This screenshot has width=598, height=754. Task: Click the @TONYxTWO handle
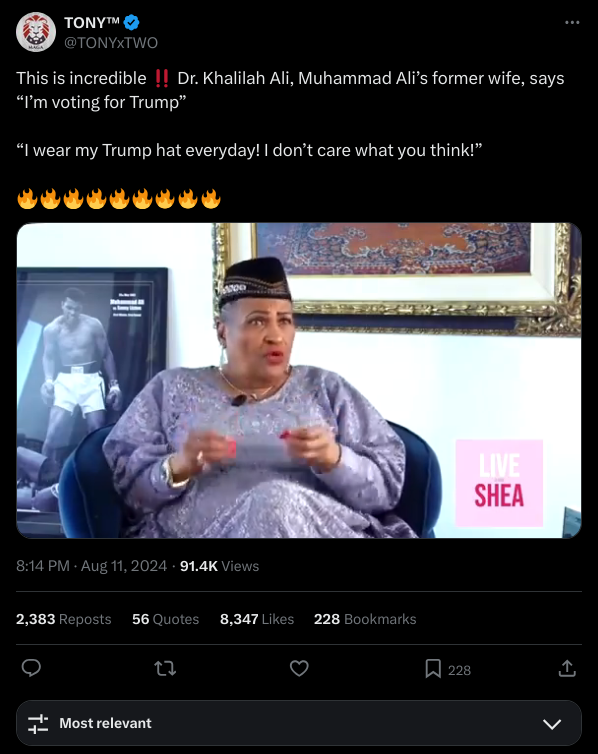click(111, 43)
